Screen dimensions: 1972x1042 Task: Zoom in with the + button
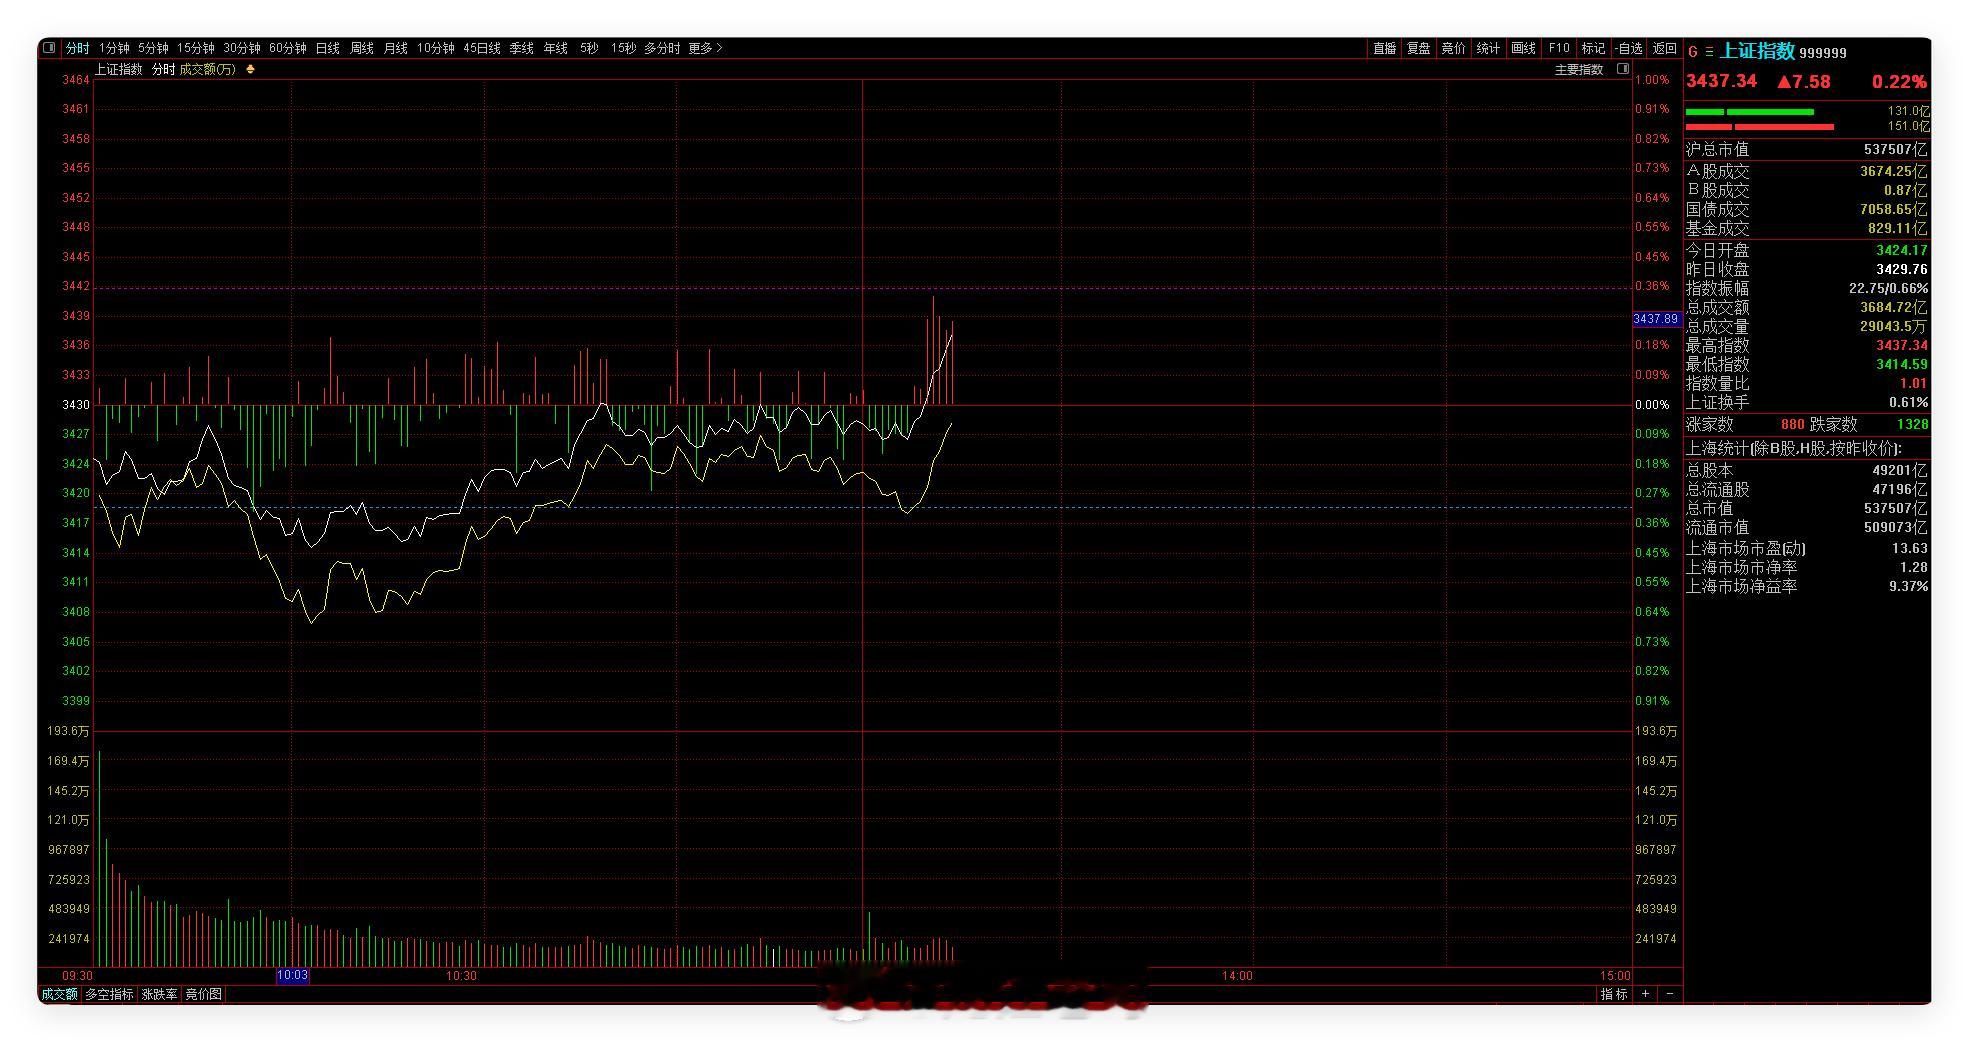[x=1646, y=994]
